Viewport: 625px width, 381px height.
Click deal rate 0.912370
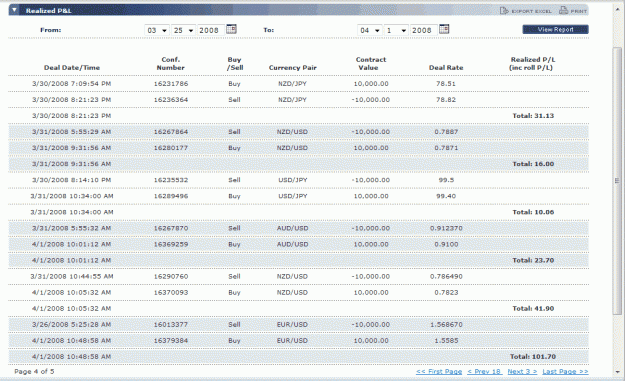click(446, 228)
